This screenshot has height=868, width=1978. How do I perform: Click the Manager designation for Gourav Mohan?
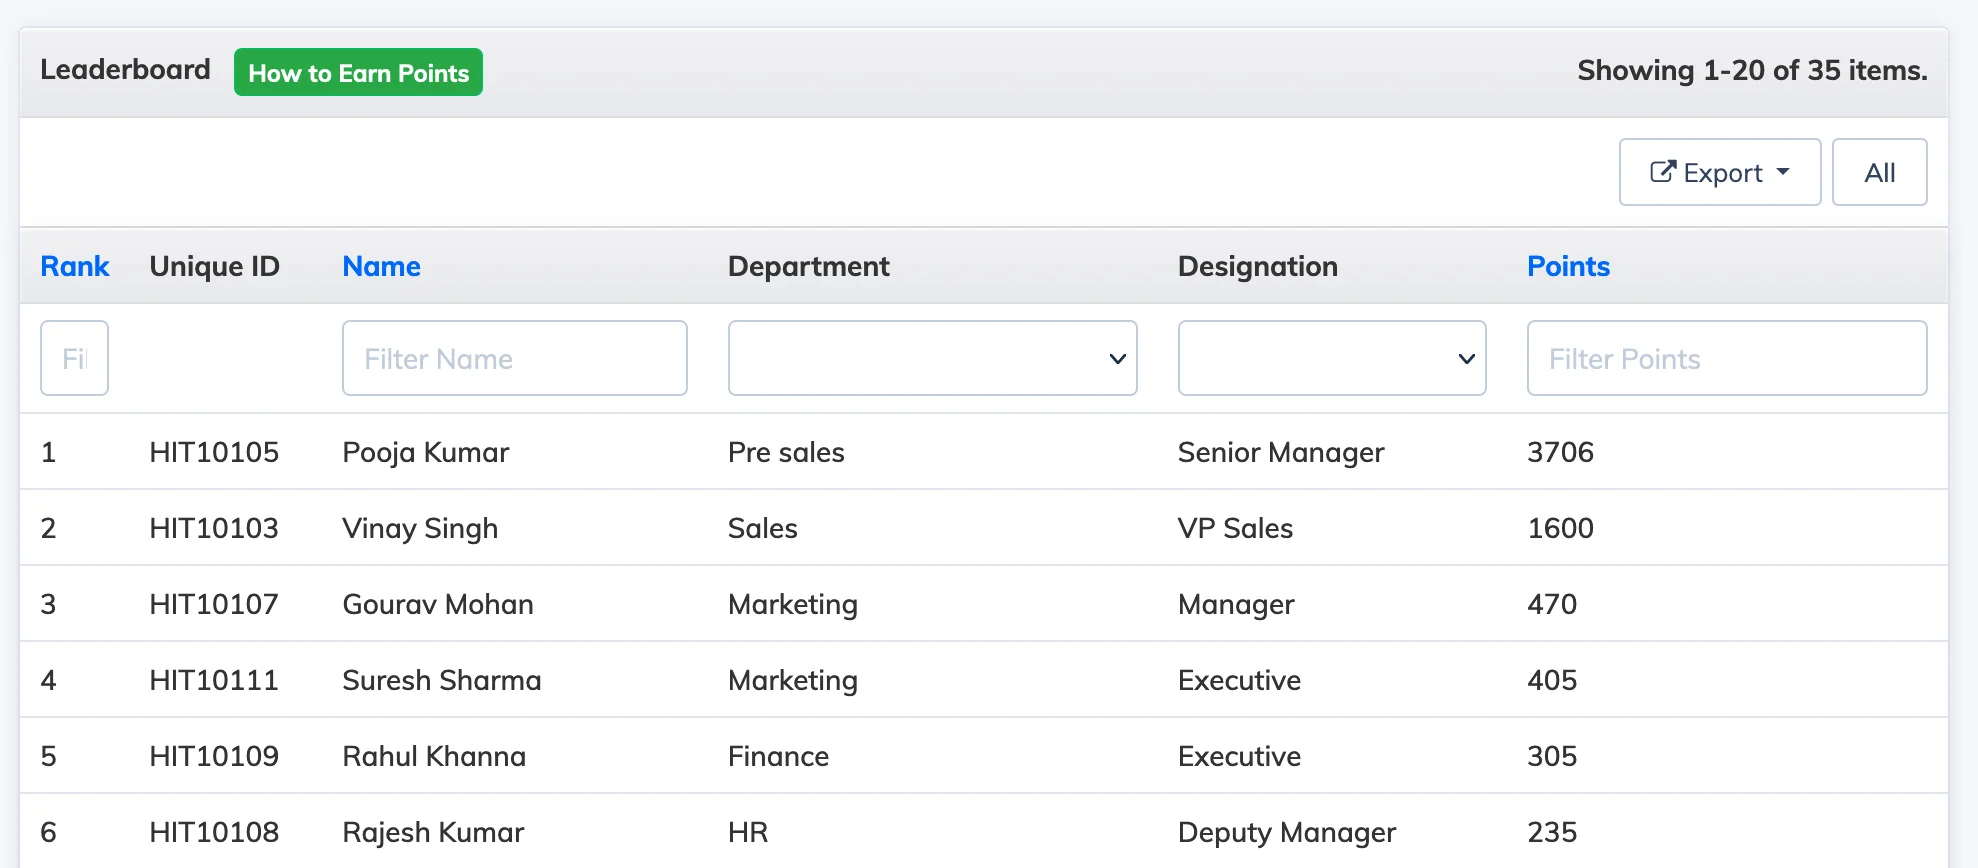point(1236,604)
